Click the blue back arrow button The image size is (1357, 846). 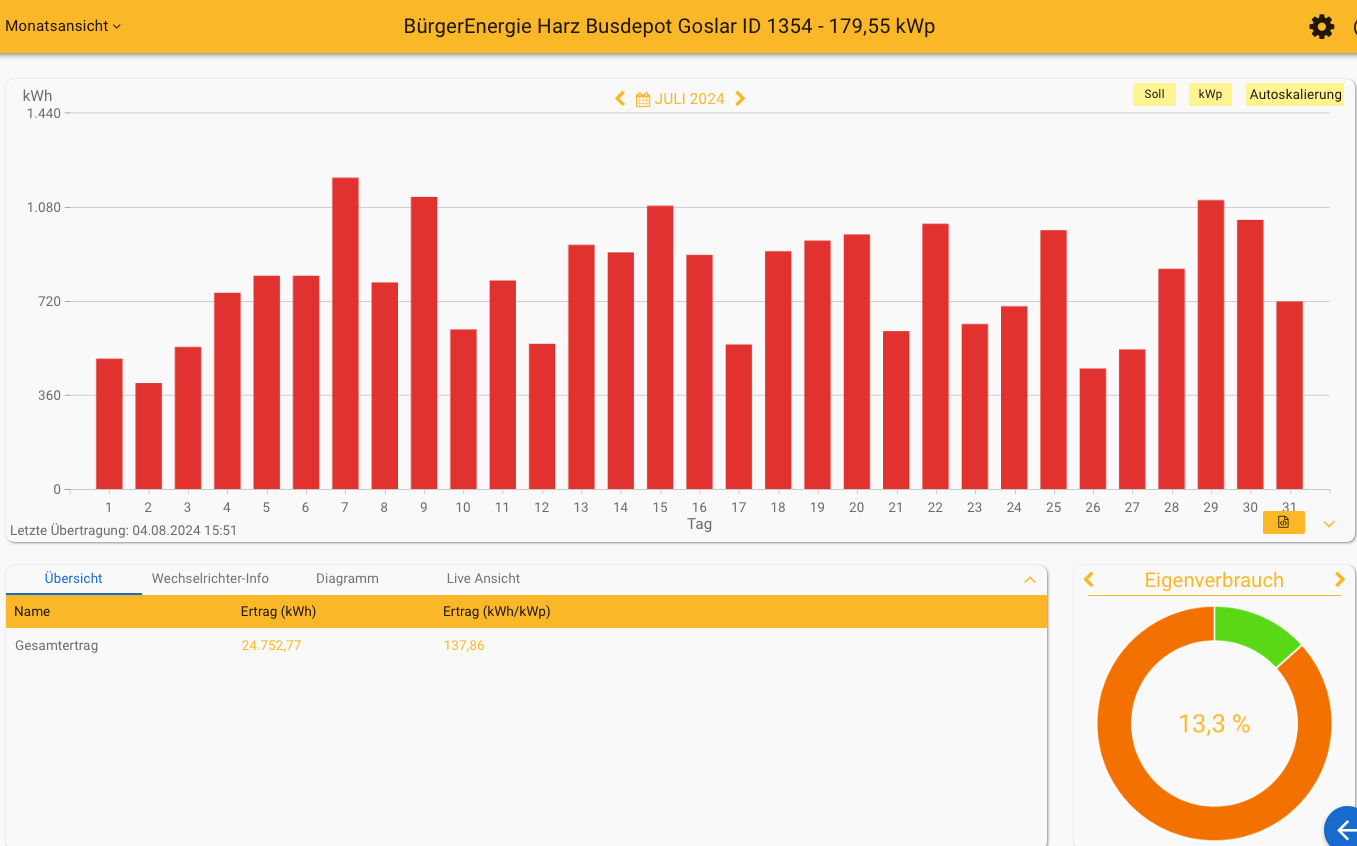point(1343,829)
